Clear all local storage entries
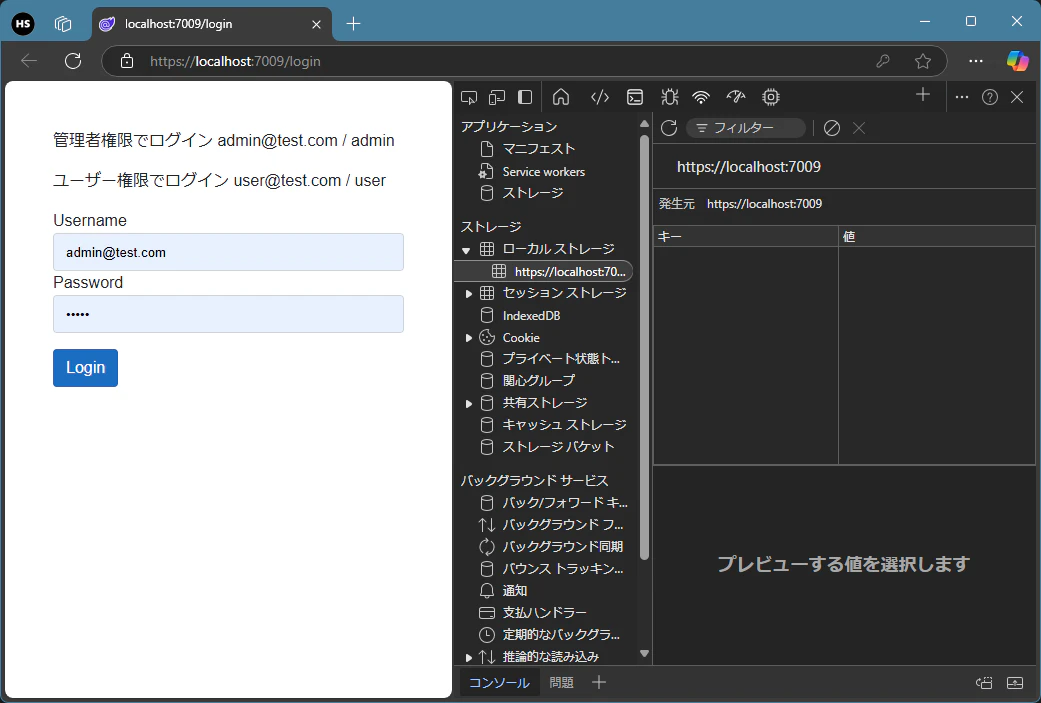This screenshot has height=703, width=1041. pyautogui.click(x=832, y=128)
